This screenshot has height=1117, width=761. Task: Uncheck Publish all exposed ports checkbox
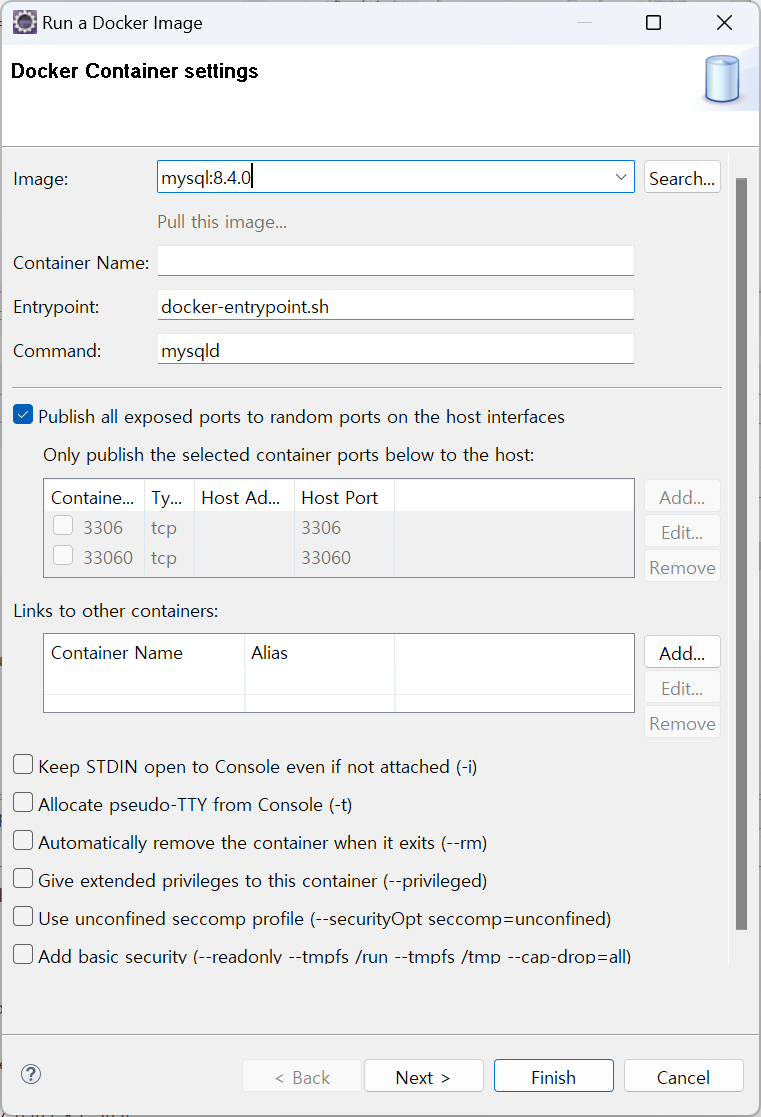pyautogui.click(x=23, y=416)
